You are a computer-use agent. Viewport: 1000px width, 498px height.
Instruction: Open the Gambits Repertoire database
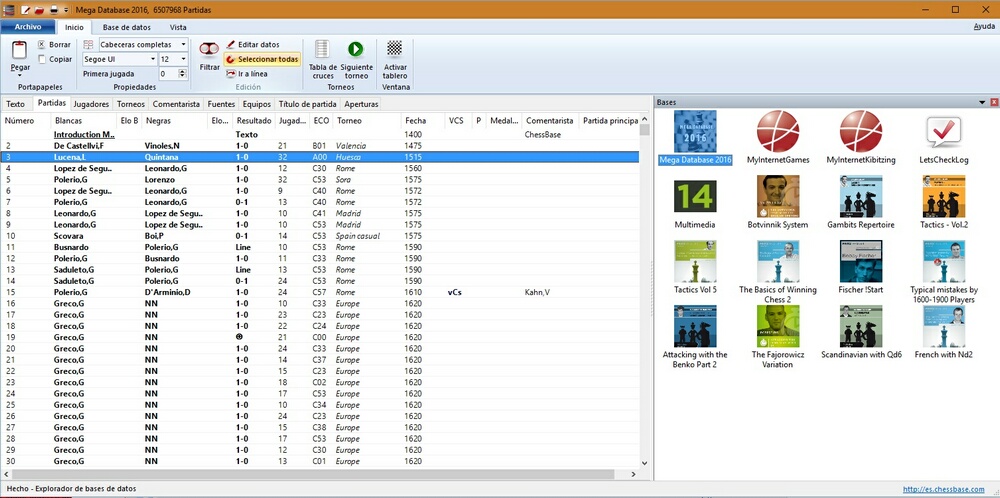860,196
